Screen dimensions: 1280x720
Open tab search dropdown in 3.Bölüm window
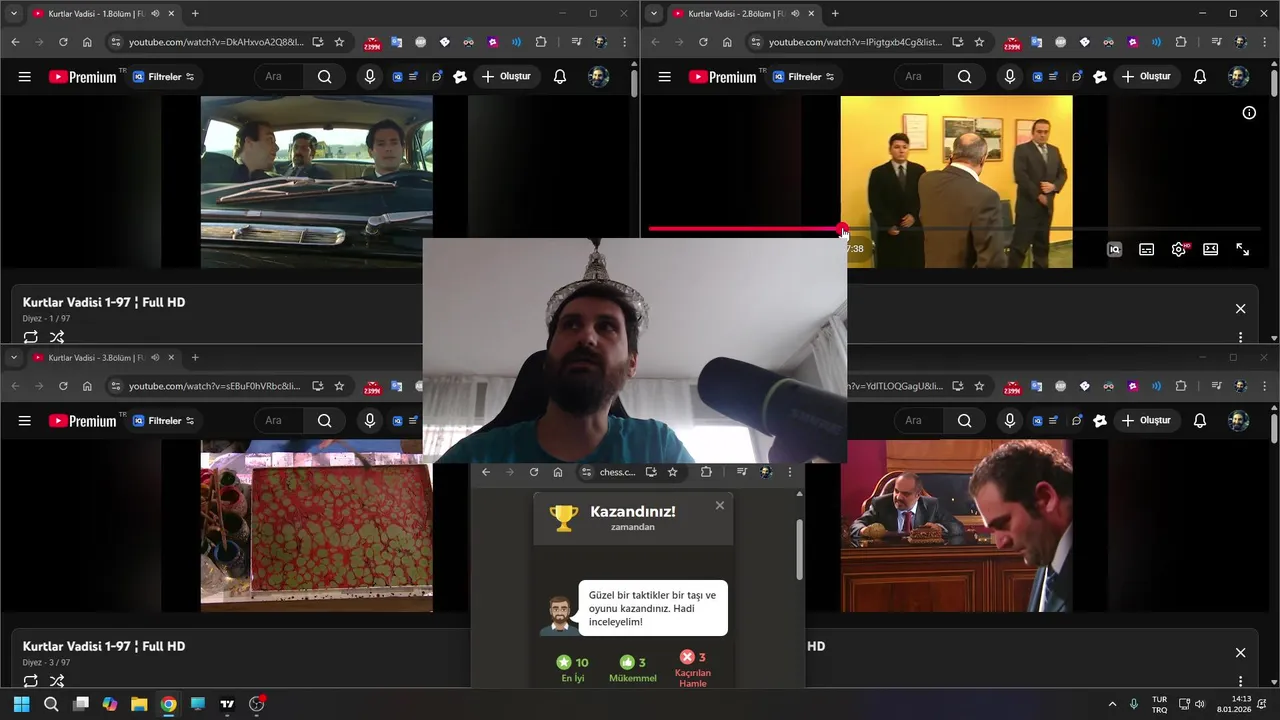click(14, 358)
